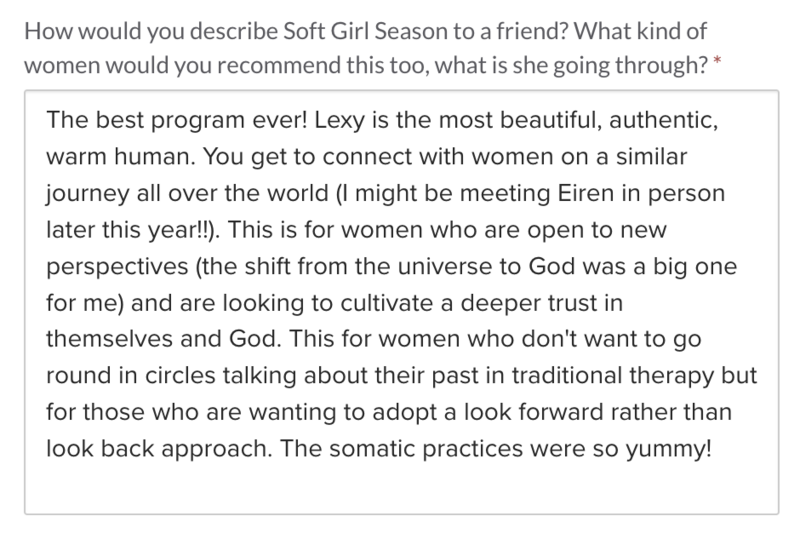Click the word "journey" in the response

pyautogui.click(x=88, y=194)
